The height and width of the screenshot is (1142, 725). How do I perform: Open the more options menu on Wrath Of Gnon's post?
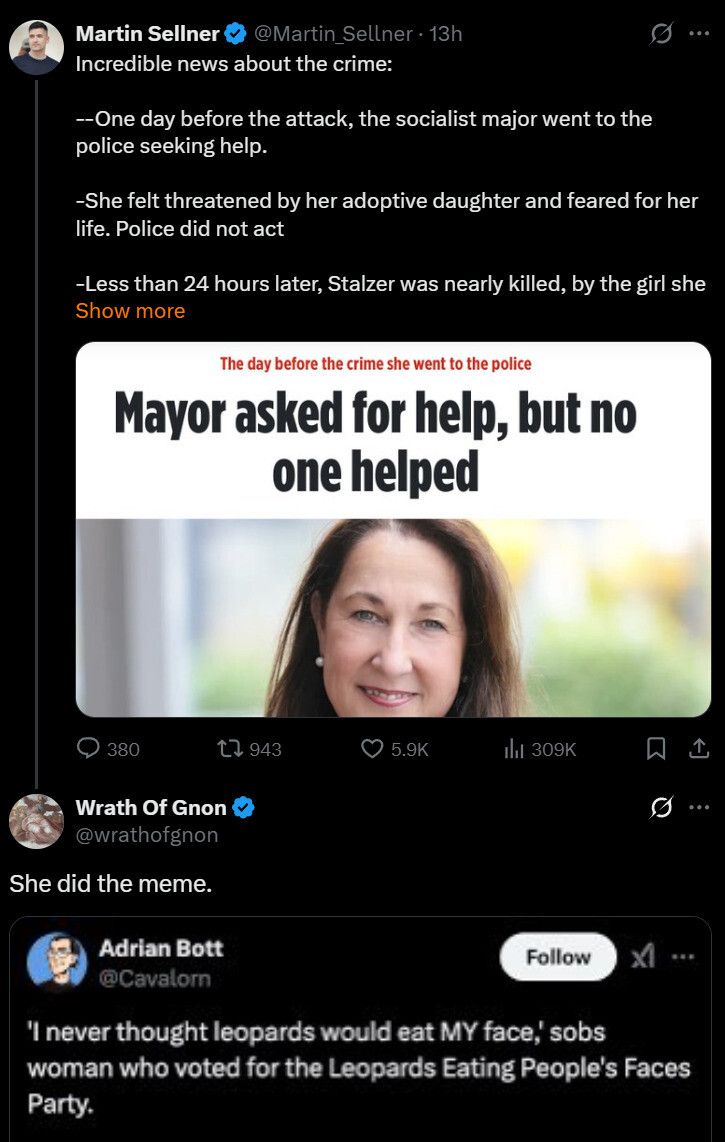pos(700,806)
